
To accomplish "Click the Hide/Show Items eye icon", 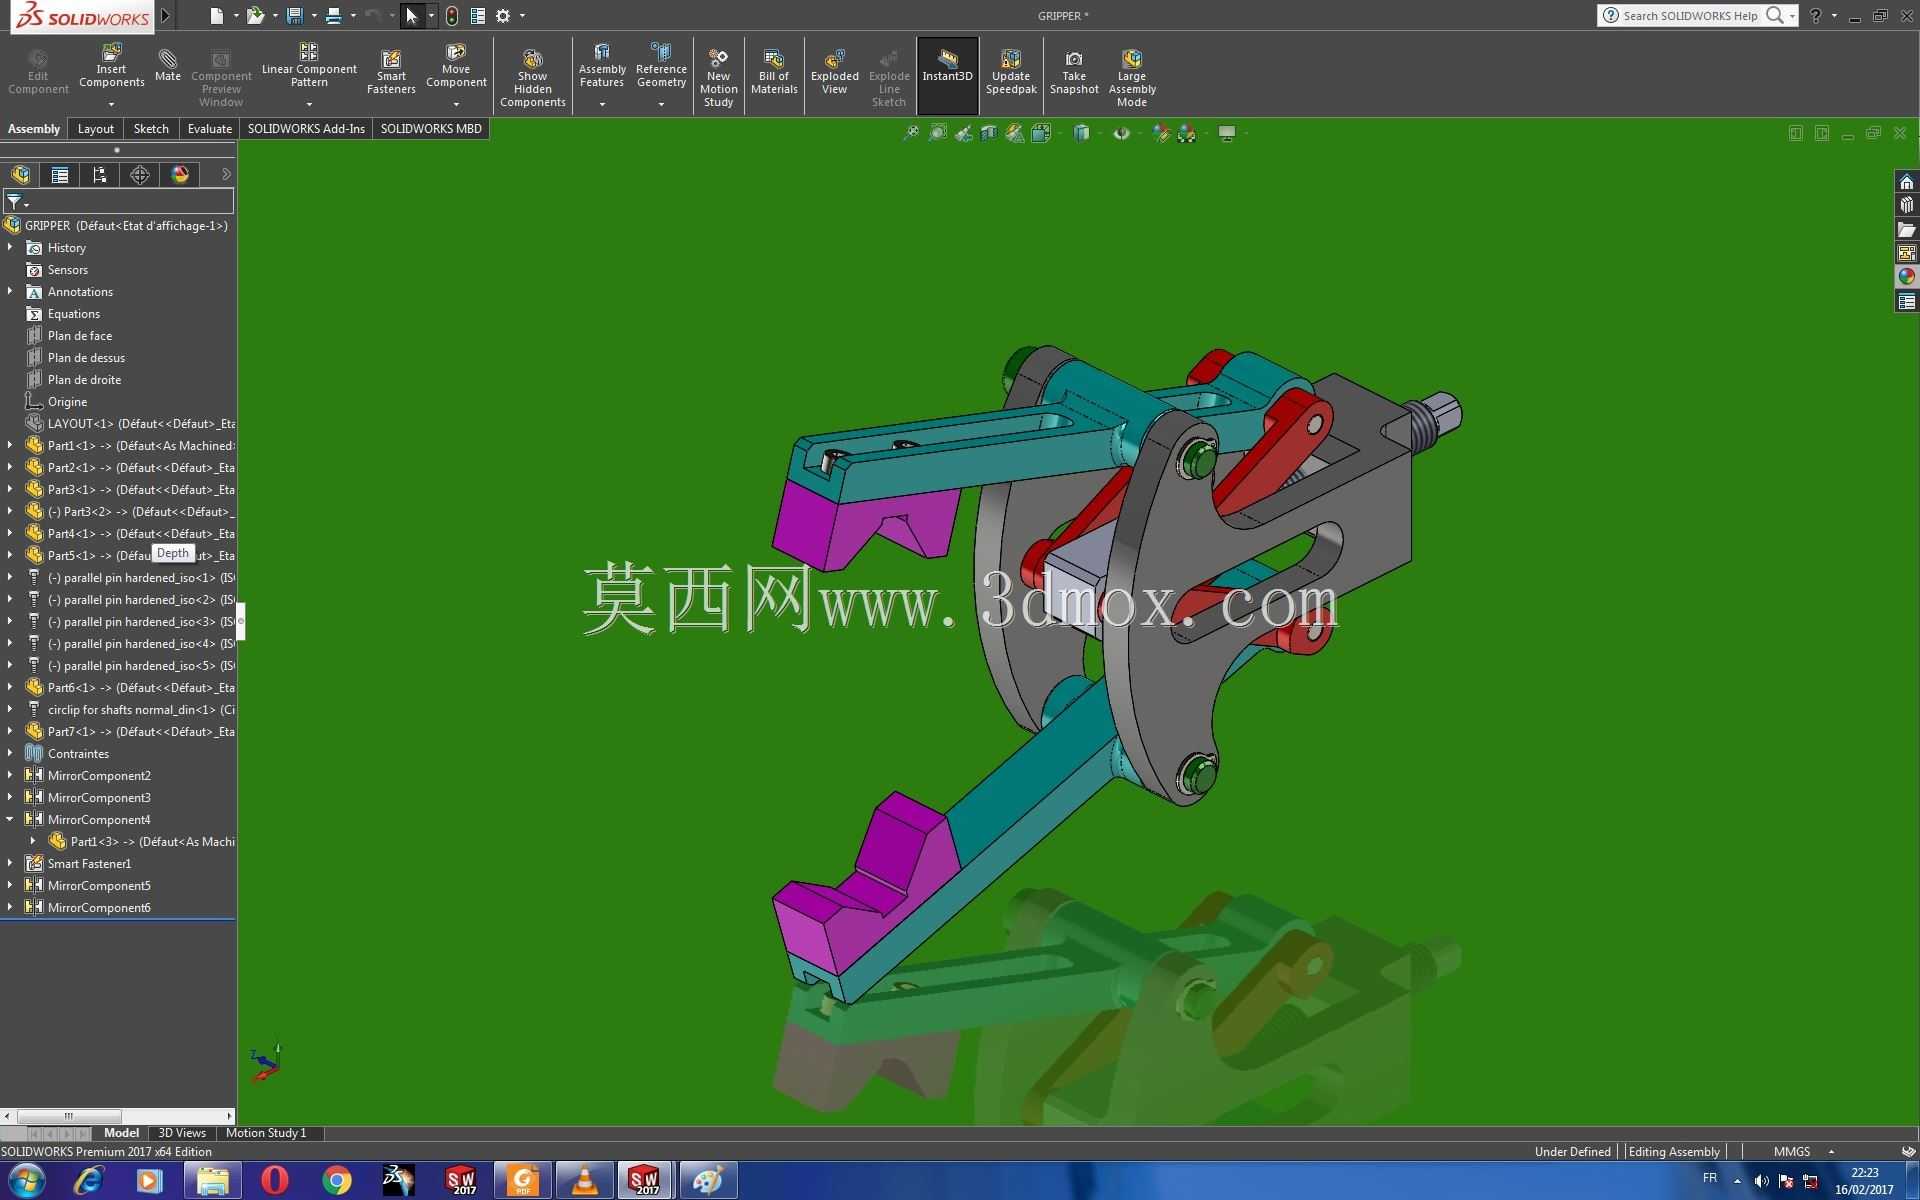I will point(1121,133).
